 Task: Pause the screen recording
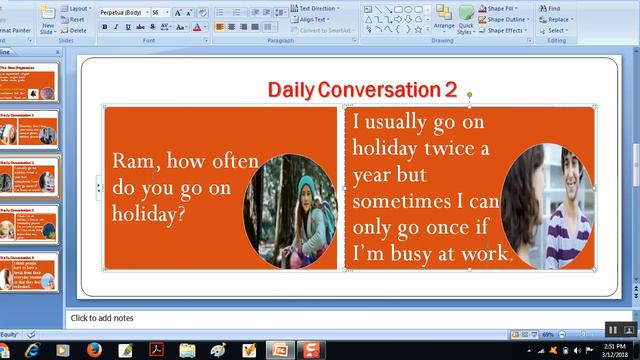(613, 330)
